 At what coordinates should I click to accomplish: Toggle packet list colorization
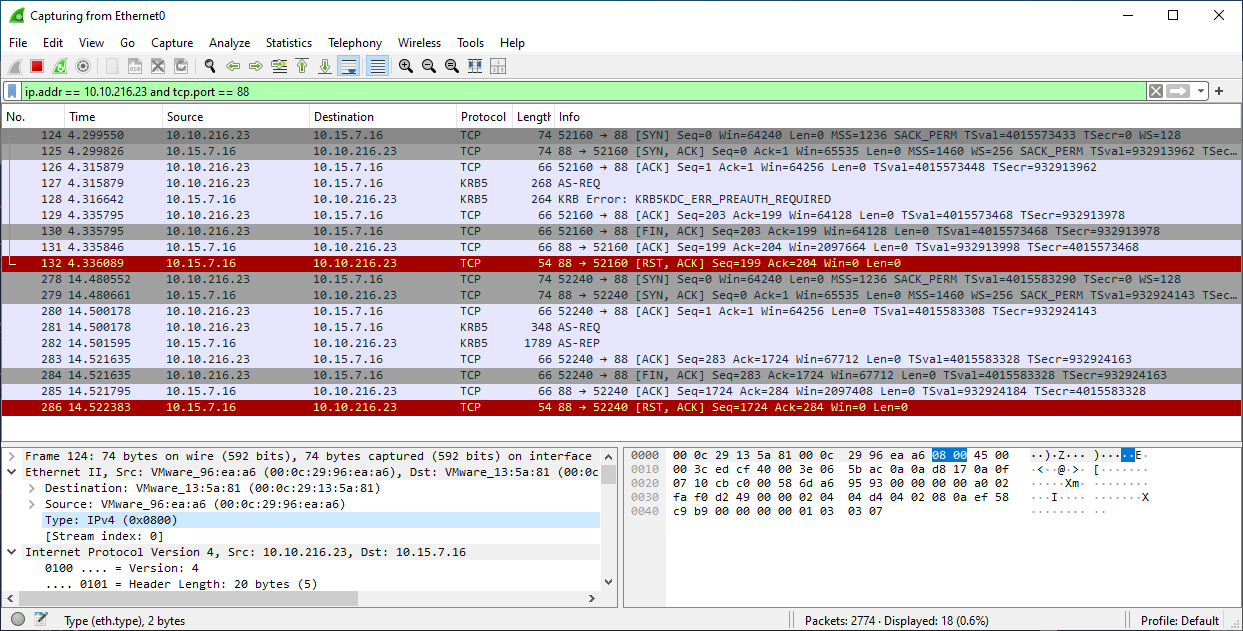point(377,66)
